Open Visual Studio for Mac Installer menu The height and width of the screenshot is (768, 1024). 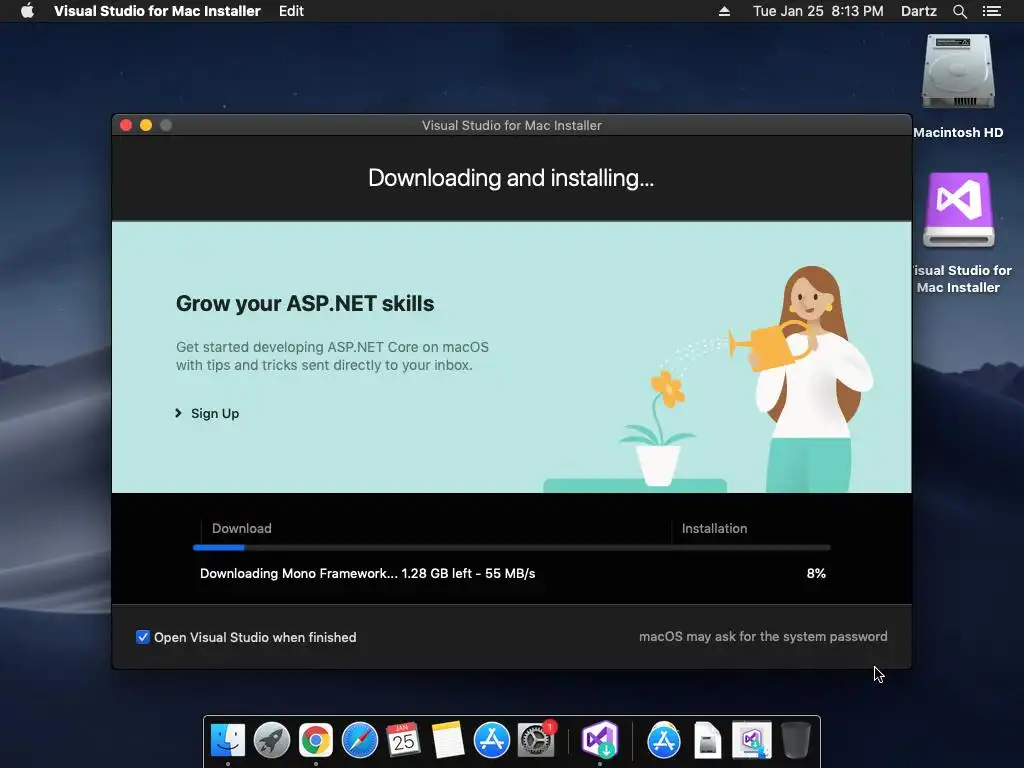coord(157,11)
